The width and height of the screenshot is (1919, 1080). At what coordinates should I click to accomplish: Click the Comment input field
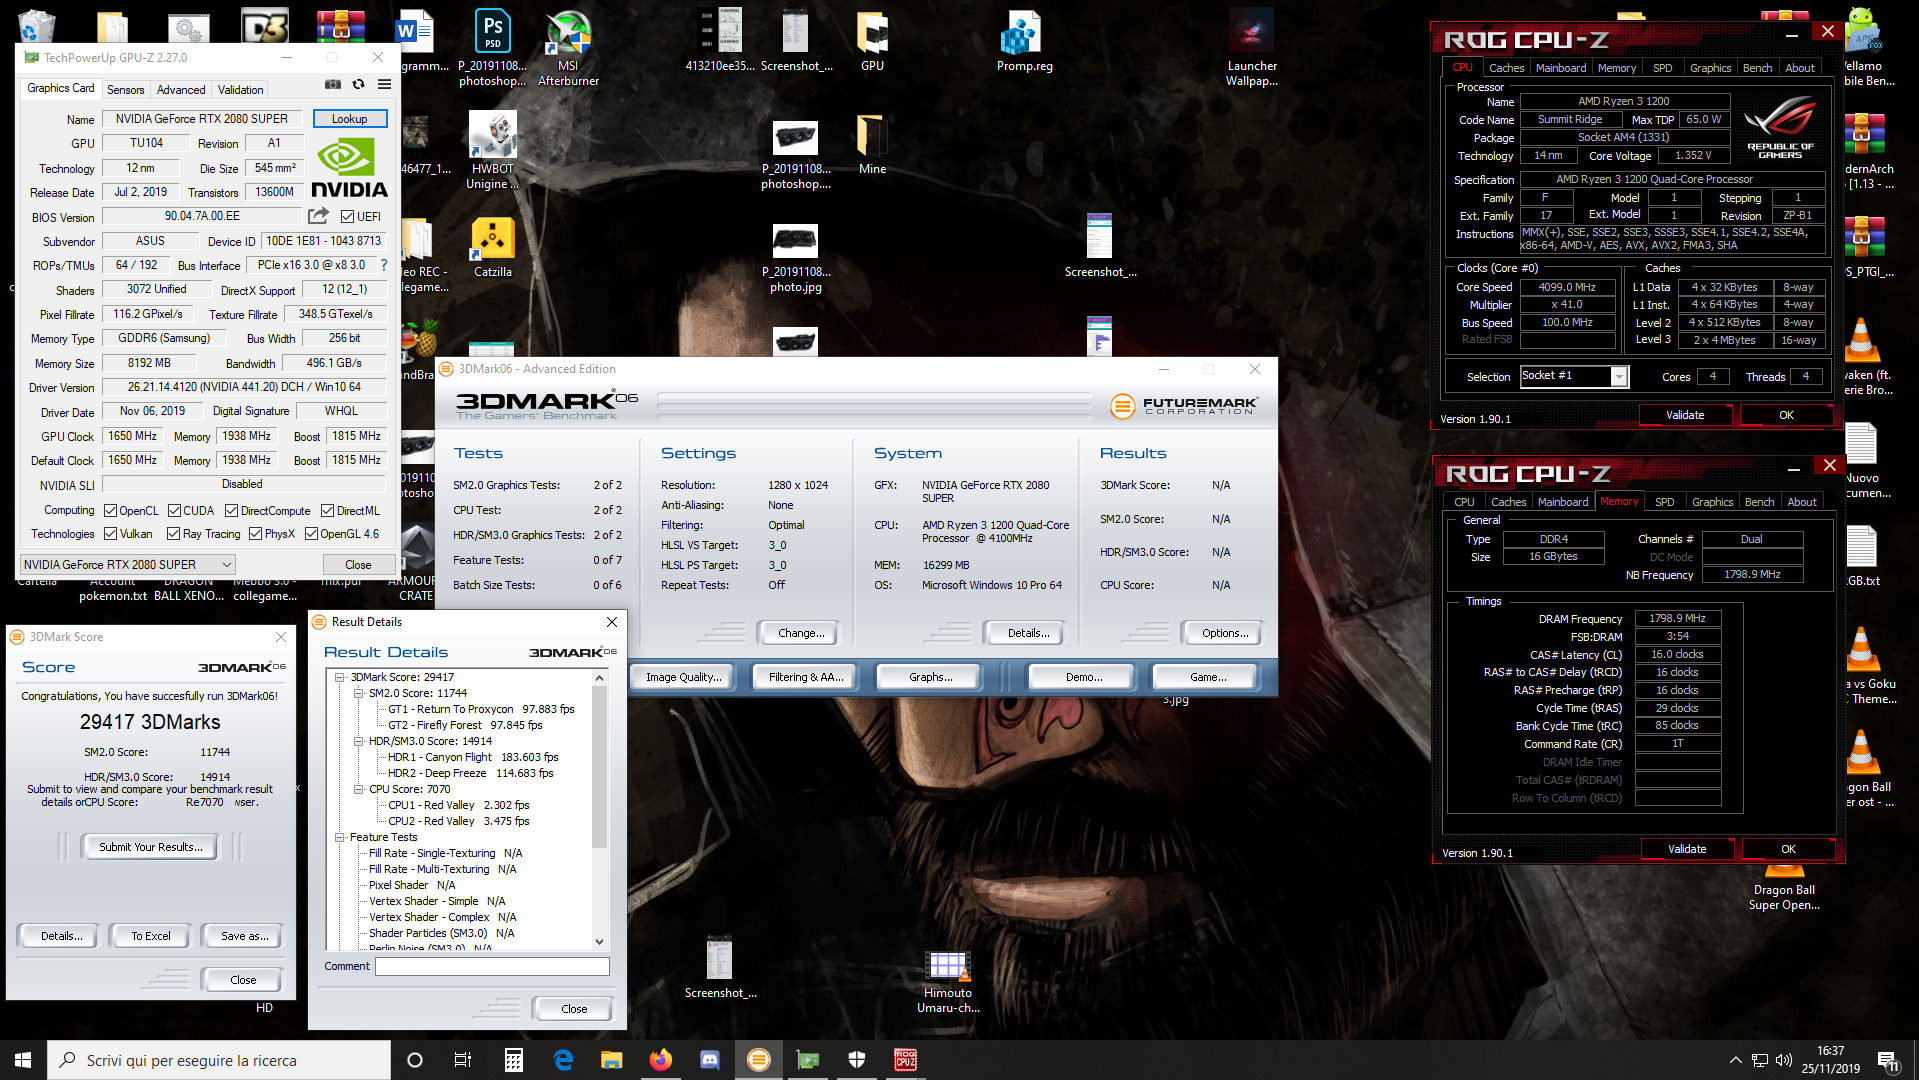pos(492,966)
